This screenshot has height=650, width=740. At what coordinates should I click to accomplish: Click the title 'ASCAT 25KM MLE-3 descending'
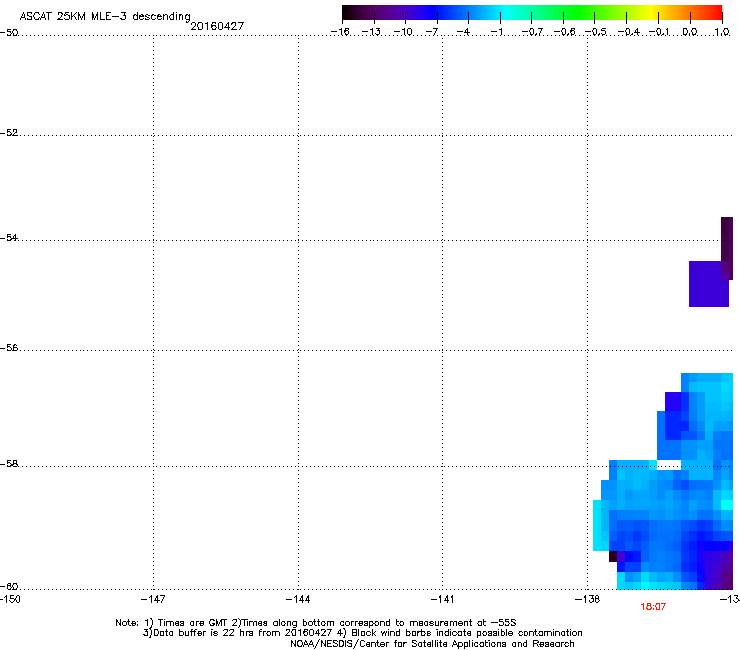click(x=105, y=17)
